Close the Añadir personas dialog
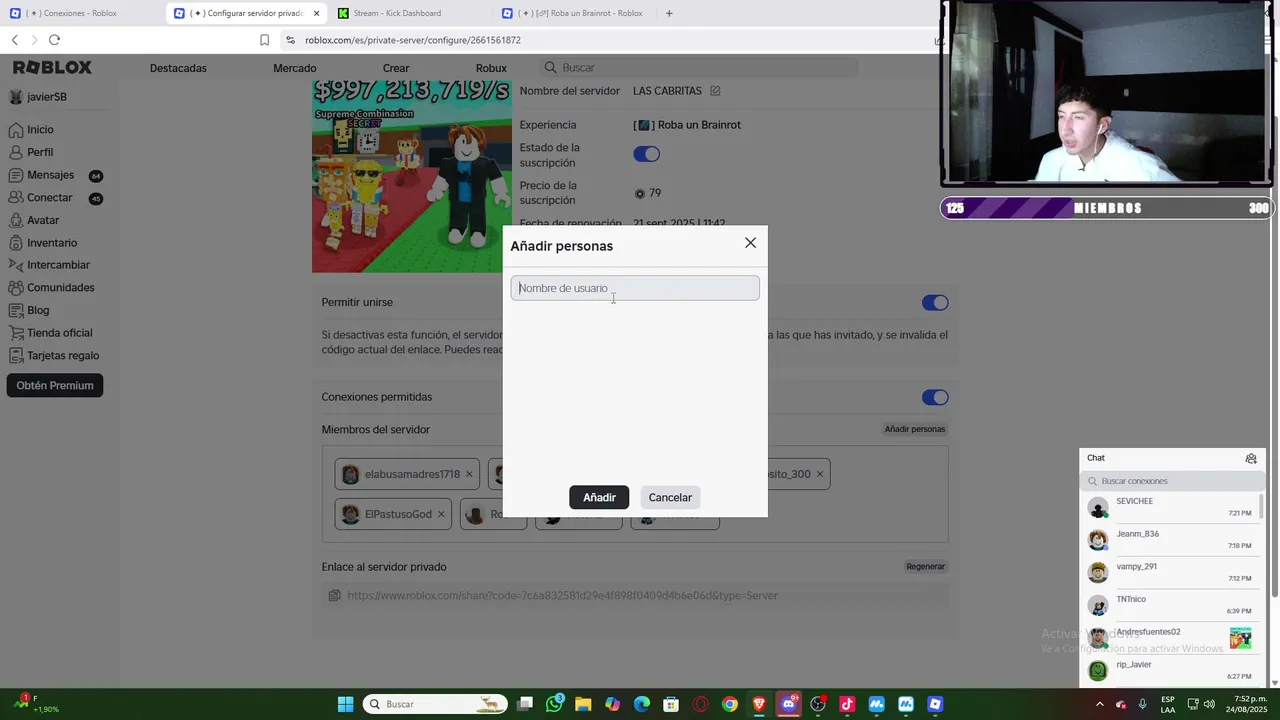The image size is (1280, 720). [750, 243]
